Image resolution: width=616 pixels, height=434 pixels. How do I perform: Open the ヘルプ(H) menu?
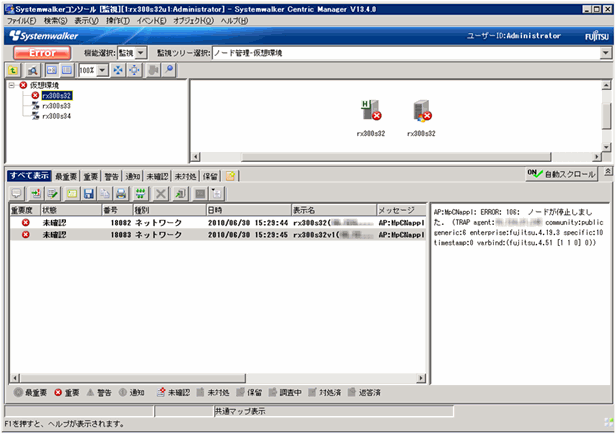point(234,21)
